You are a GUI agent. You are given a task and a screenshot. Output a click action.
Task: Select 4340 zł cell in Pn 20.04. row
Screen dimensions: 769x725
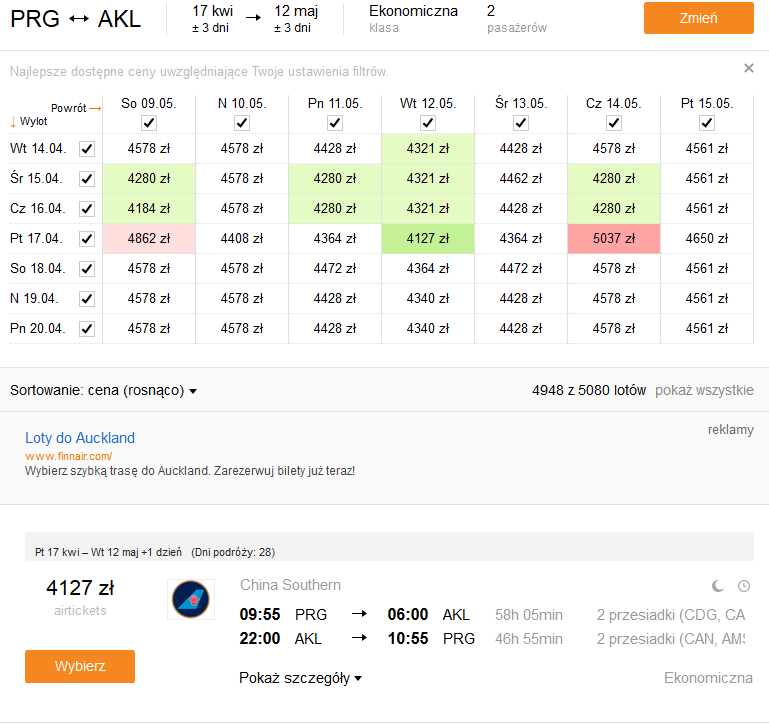click(x=428, y=329)
